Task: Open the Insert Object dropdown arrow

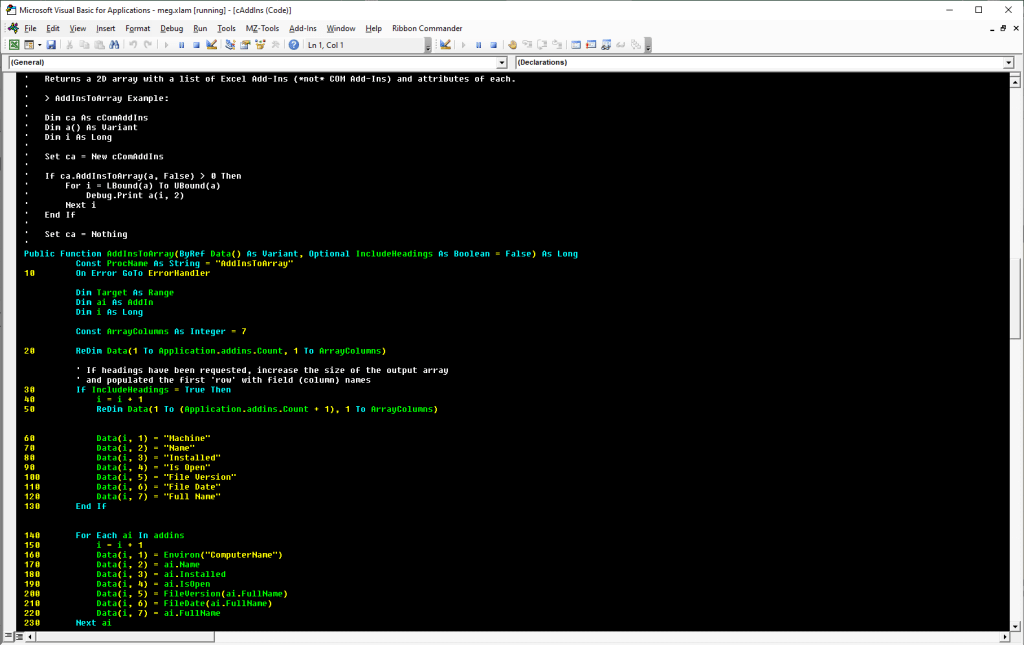Action: tap(38, 46)
